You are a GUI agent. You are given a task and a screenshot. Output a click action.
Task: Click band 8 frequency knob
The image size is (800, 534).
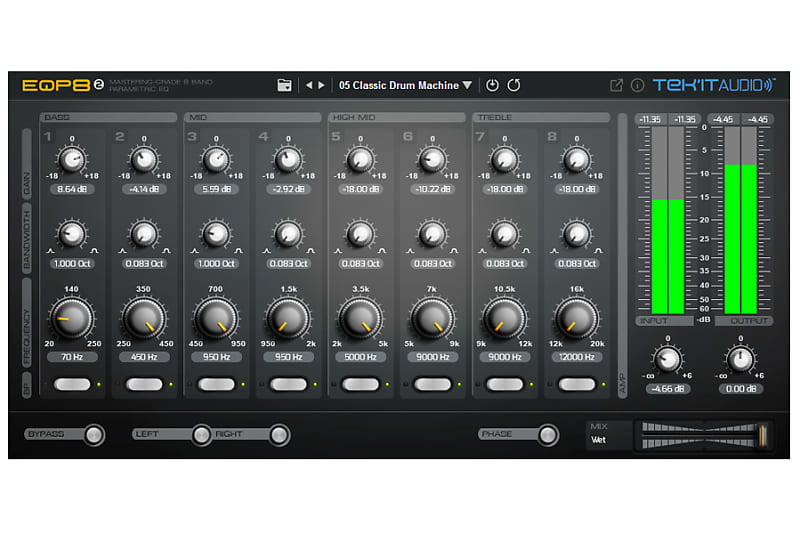click(x=577, y=318)
